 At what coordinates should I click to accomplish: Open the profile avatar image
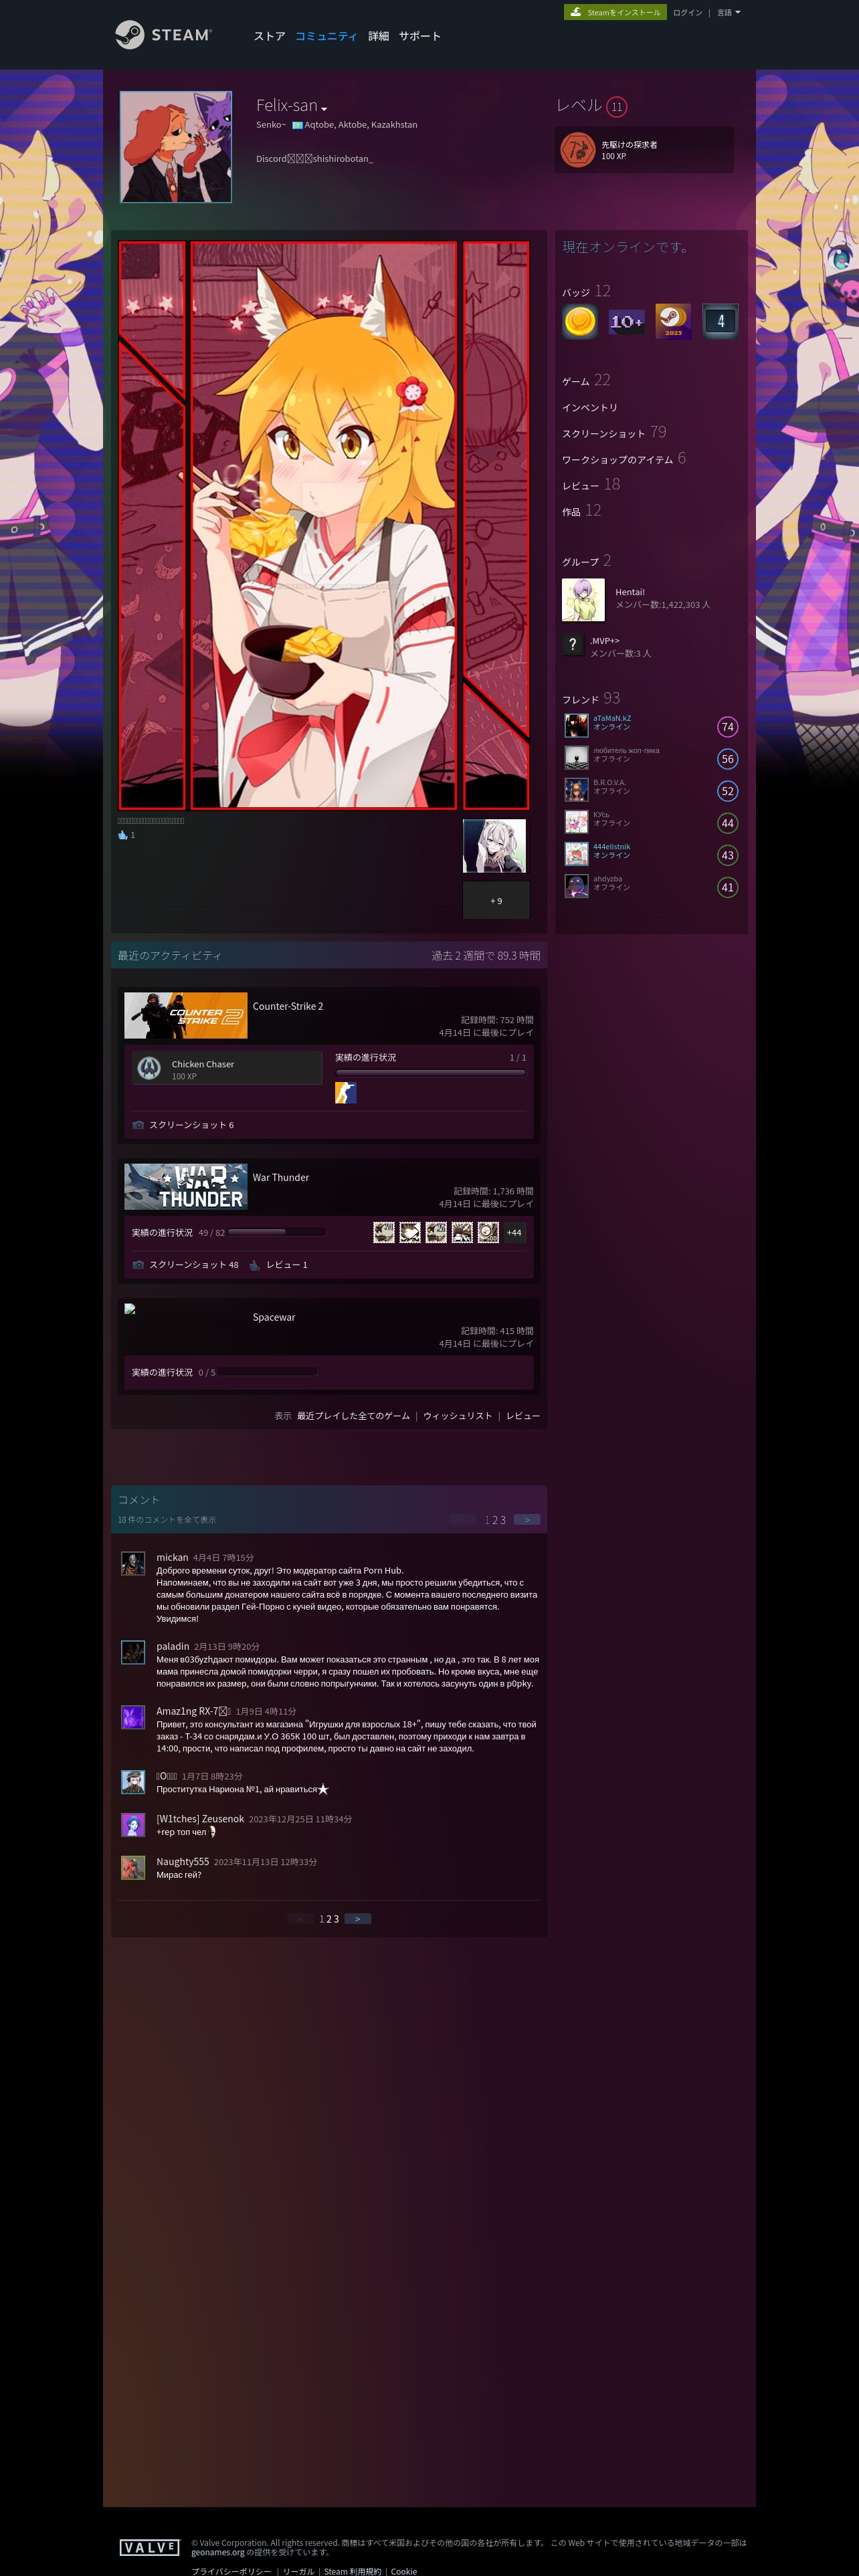click(176, 147)
